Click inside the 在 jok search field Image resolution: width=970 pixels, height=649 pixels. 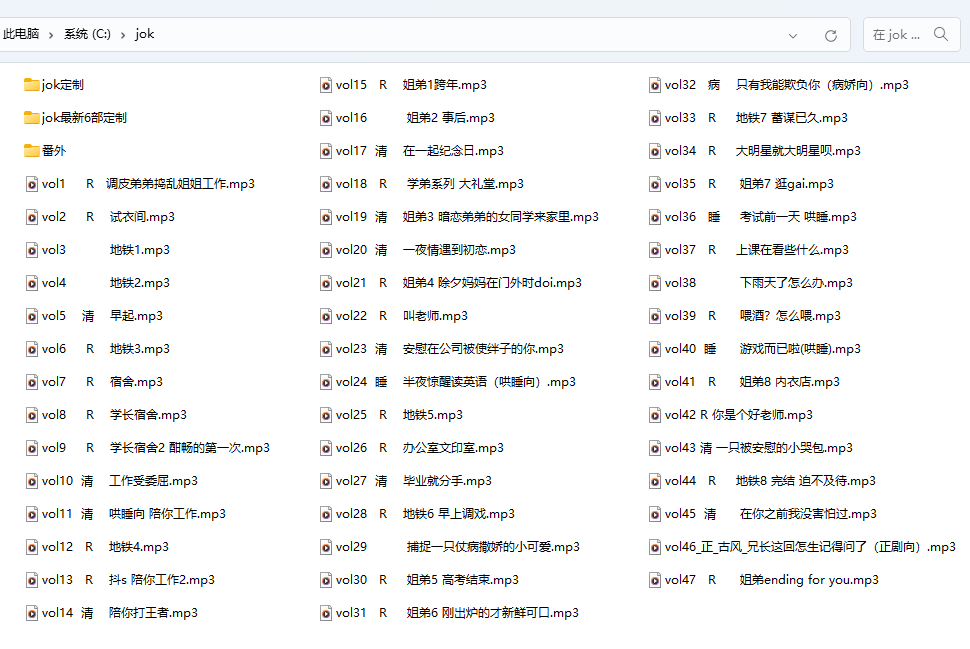click(x=896, y=34)
